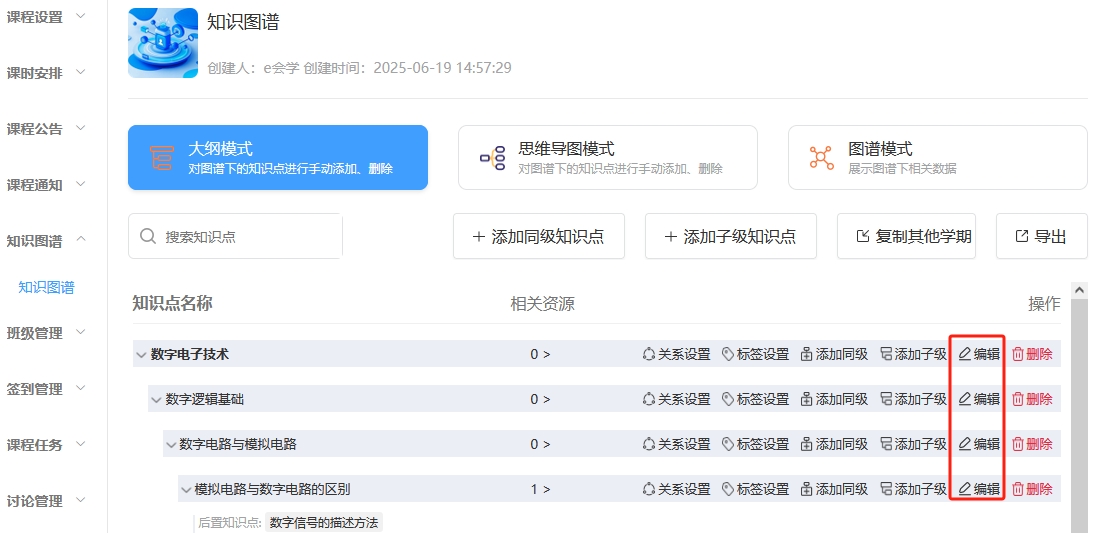Click 添加同级 icon in 数字电子技术 row
The width and height of the screenshot is (1093, 533).
807,354
